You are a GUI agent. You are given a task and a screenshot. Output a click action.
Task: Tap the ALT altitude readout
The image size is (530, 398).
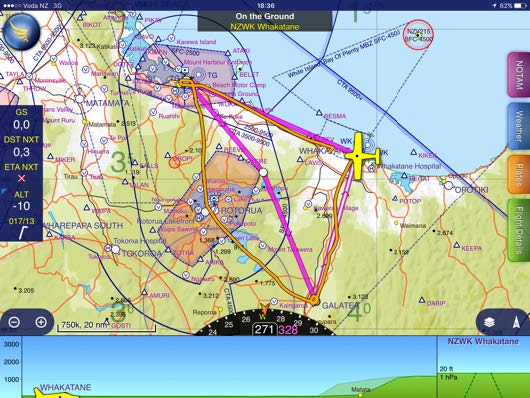[x=21, y=201]
